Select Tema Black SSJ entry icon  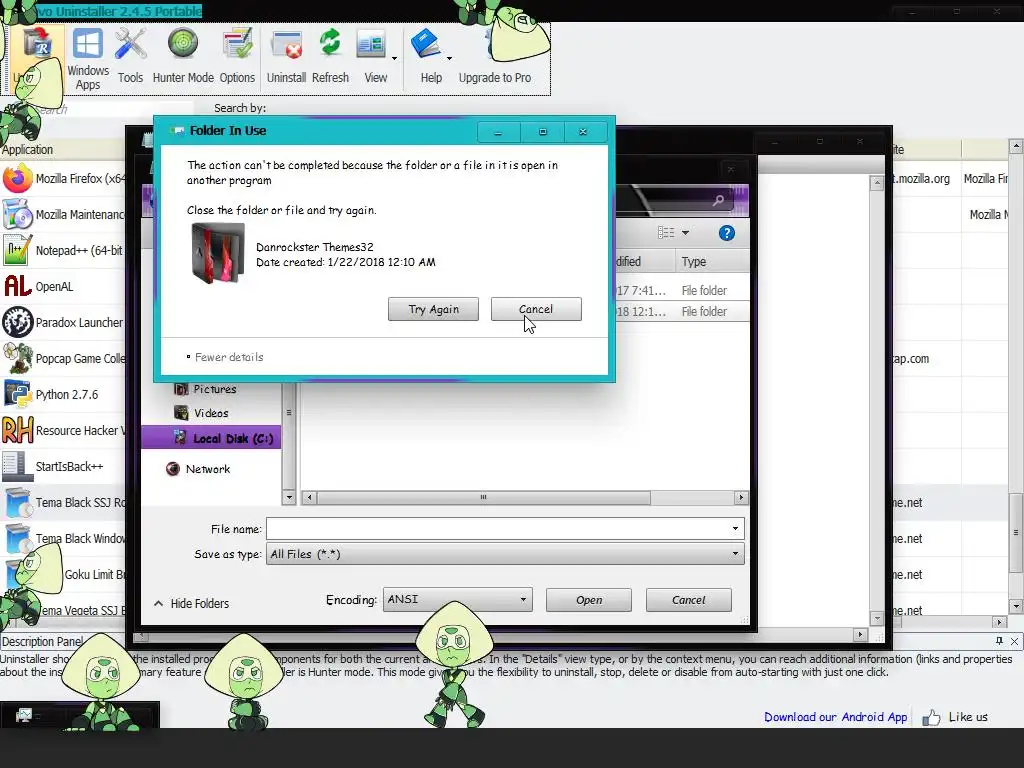[18, 502]
